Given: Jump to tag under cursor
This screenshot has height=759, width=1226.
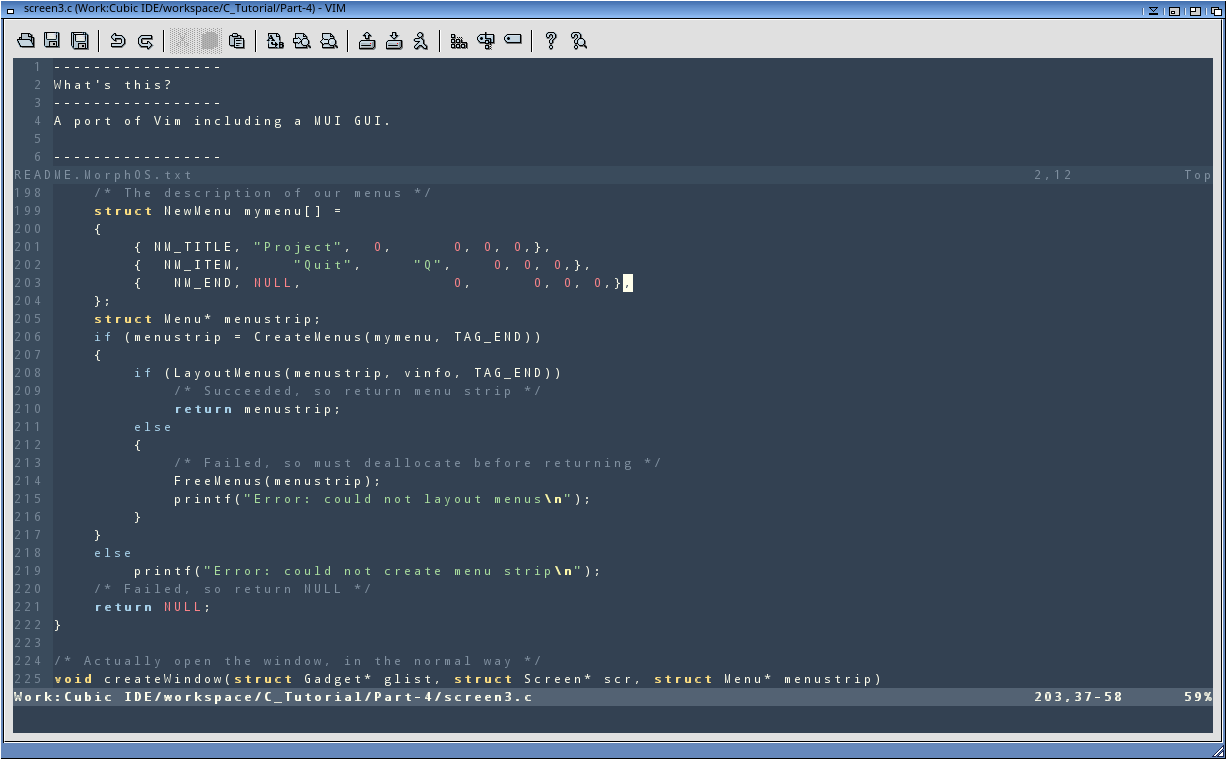Looking at the screenshot, I should point(513,41).
